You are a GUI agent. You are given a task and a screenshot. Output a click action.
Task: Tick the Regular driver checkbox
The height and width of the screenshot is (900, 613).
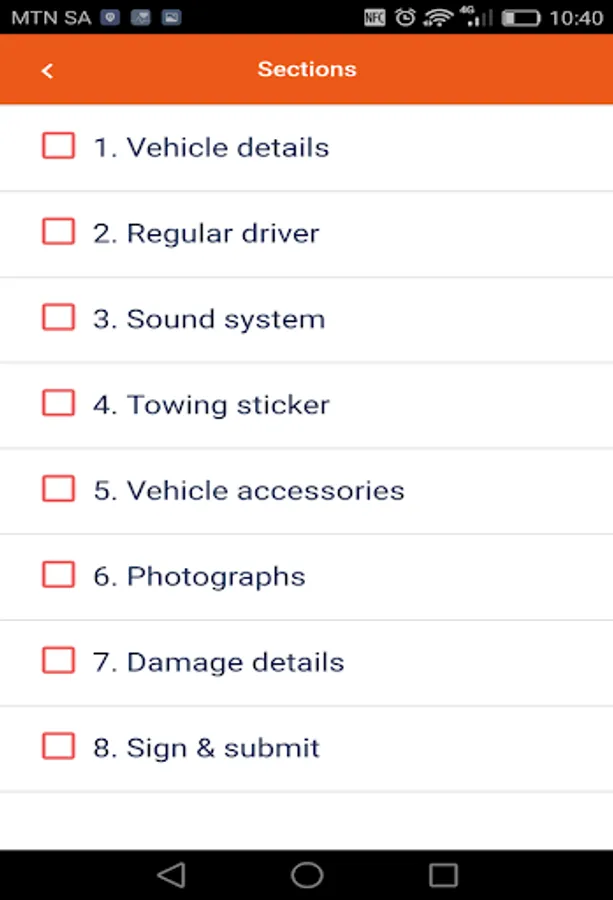click(58, 232)
